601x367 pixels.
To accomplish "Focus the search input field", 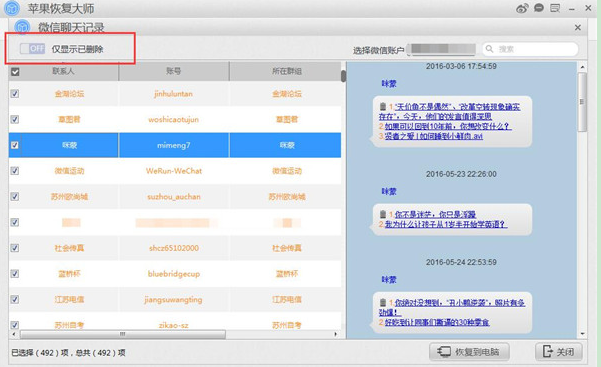I will [530, 49].
